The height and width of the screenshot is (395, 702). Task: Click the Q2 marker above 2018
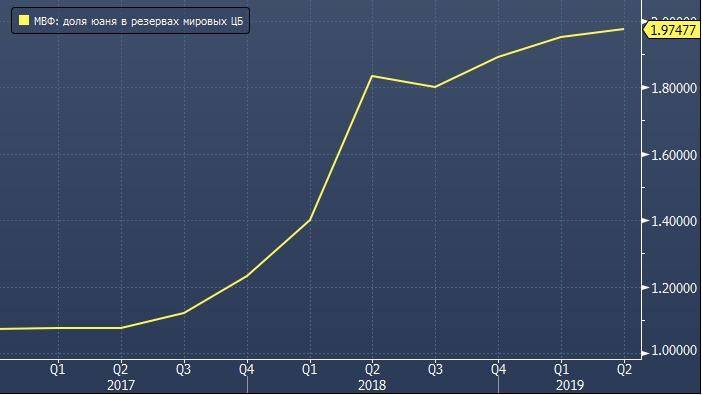pyautogui.click(x=372, y=369)
